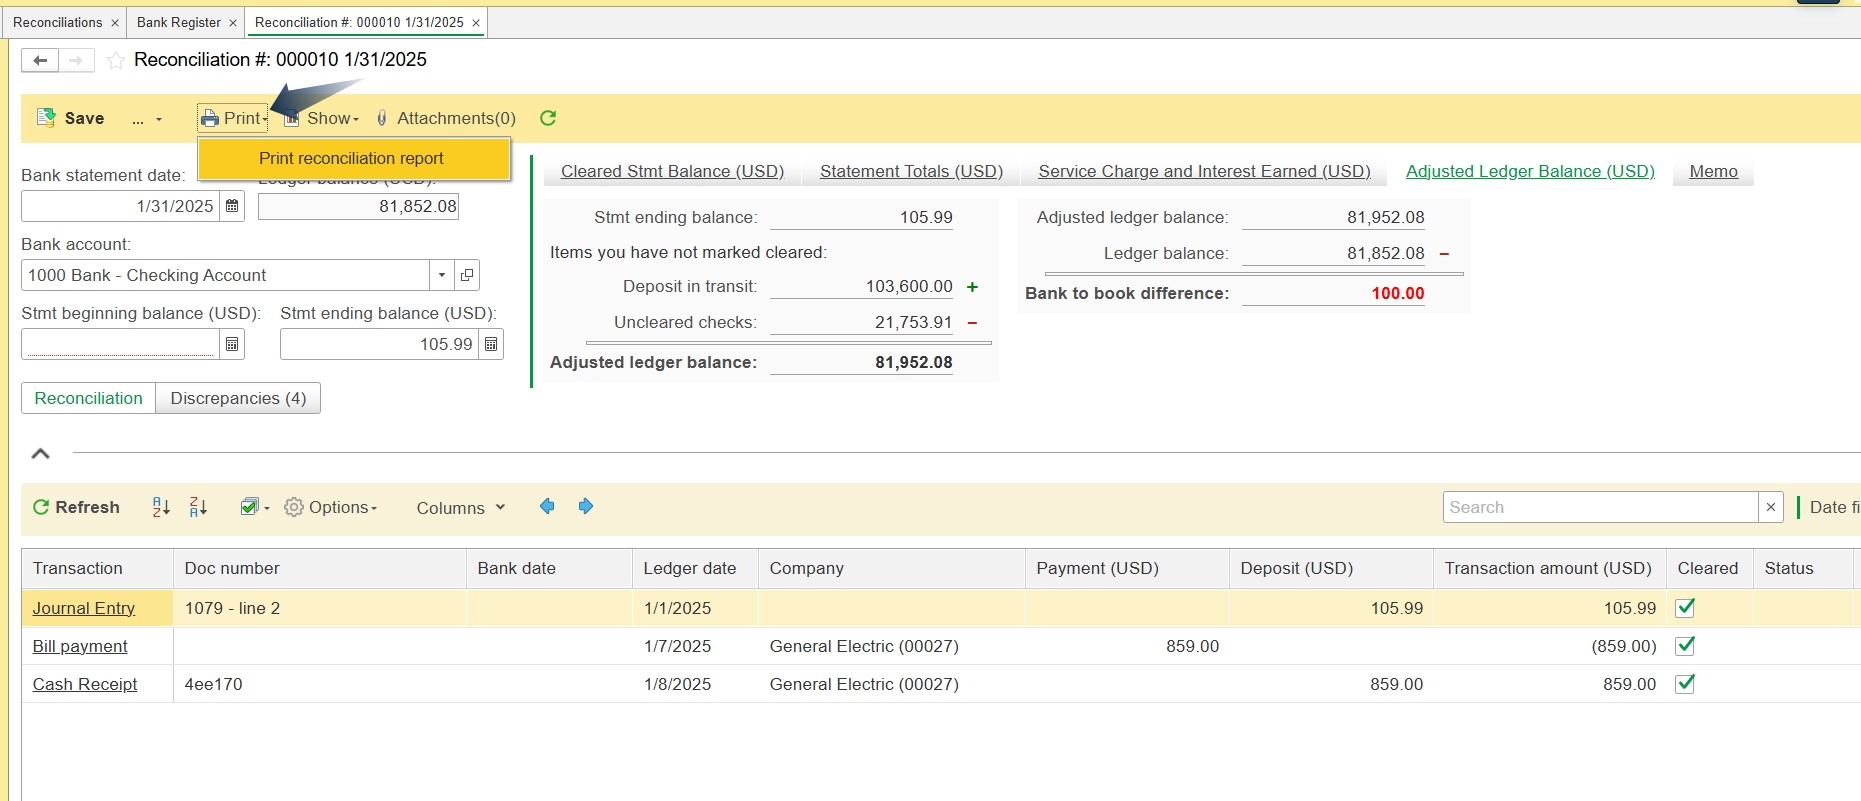Open calendar picker for bank statement date
This screenshot has height=801, width=1861.
coord(232,206)
